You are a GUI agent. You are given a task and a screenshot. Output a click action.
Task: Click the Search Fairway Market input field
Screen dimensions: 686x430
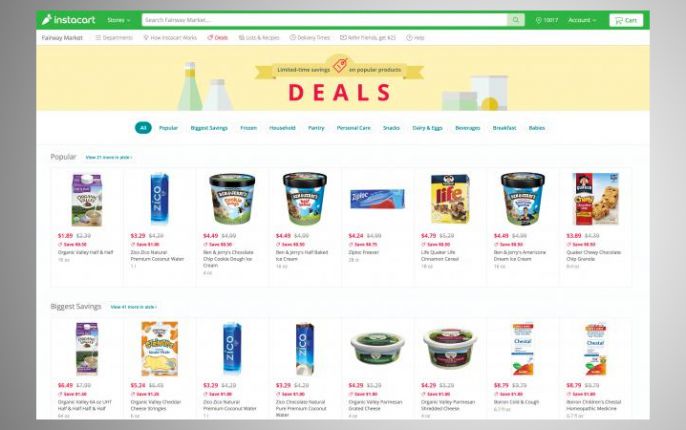pyautogui.click(x=324, y=20)
